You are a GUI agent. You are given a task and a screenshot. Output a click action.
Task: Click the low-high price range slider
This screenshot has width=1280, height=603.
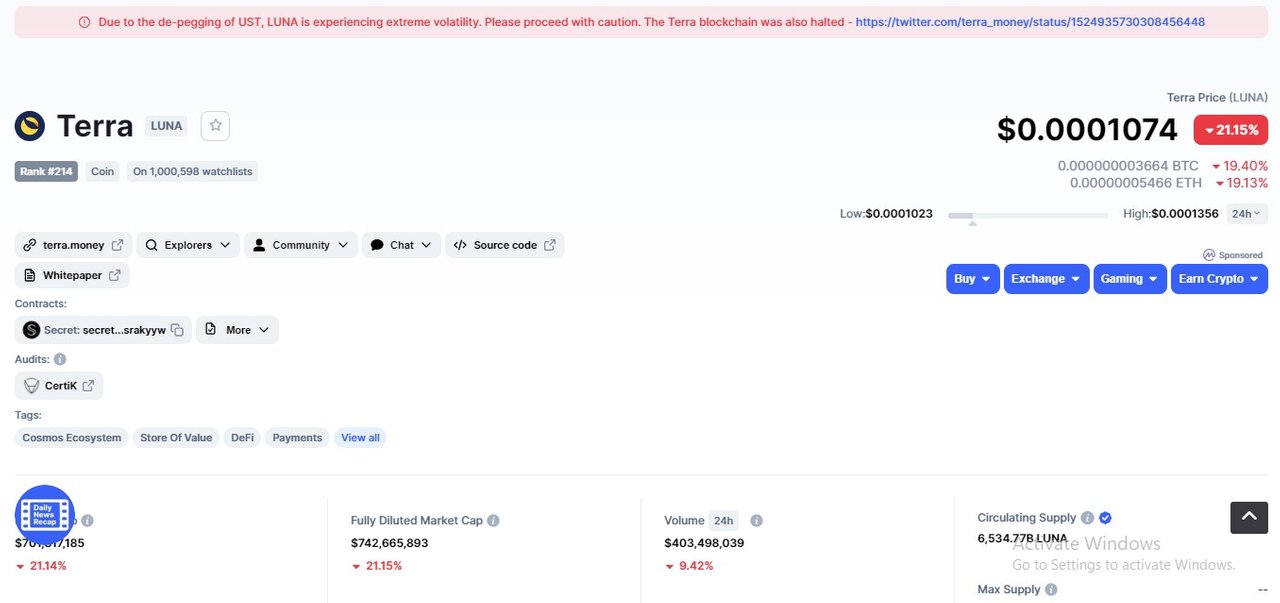coord(1027,215)
